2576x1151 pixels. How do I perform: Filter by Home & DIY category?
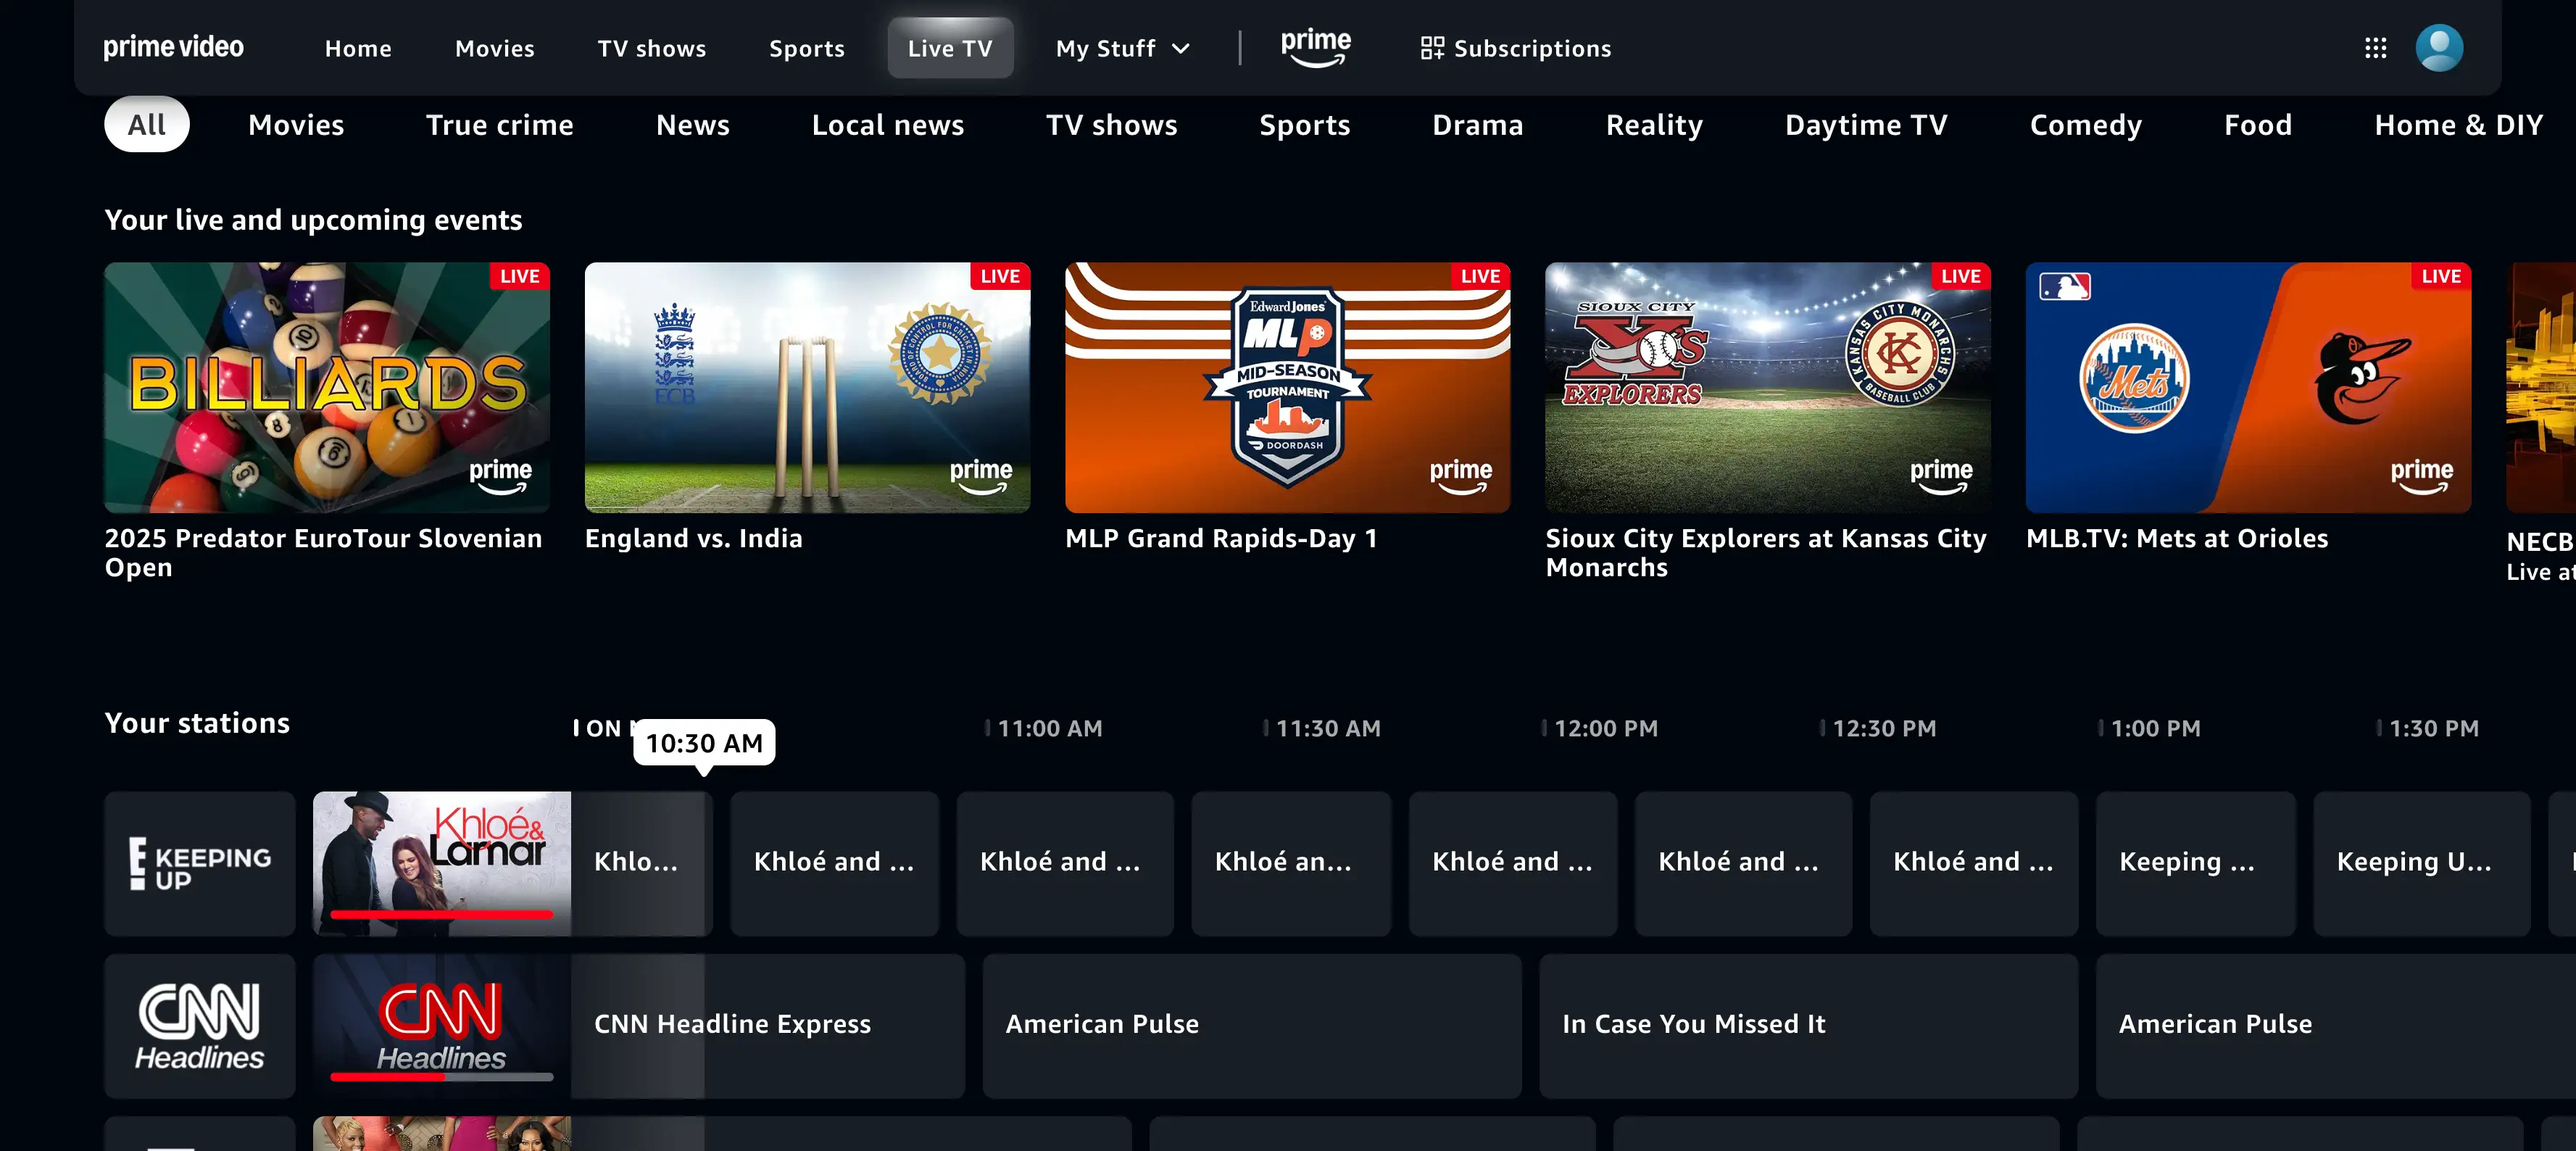point(2458,124)
